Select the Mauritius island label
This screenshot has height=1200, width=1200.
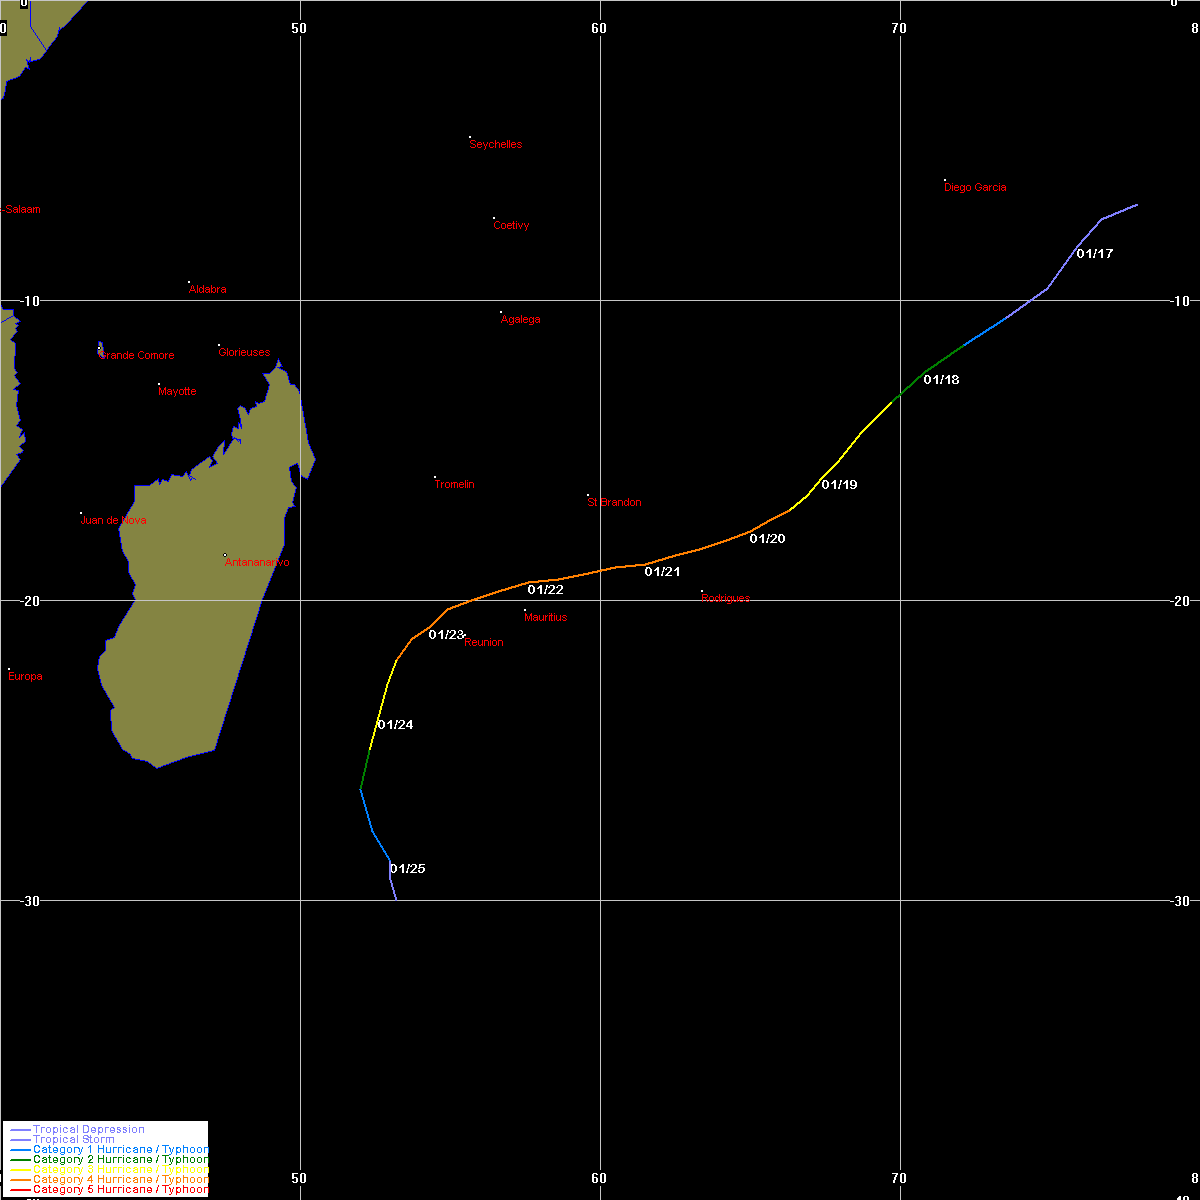coord(545,618)
